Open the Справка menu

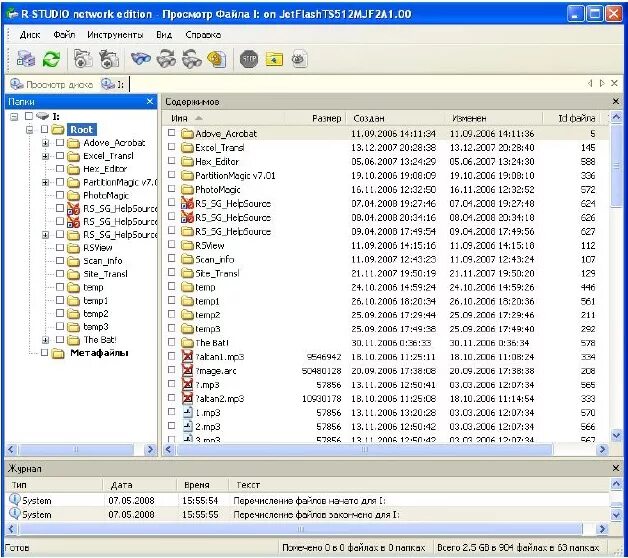tap(203, 35)
